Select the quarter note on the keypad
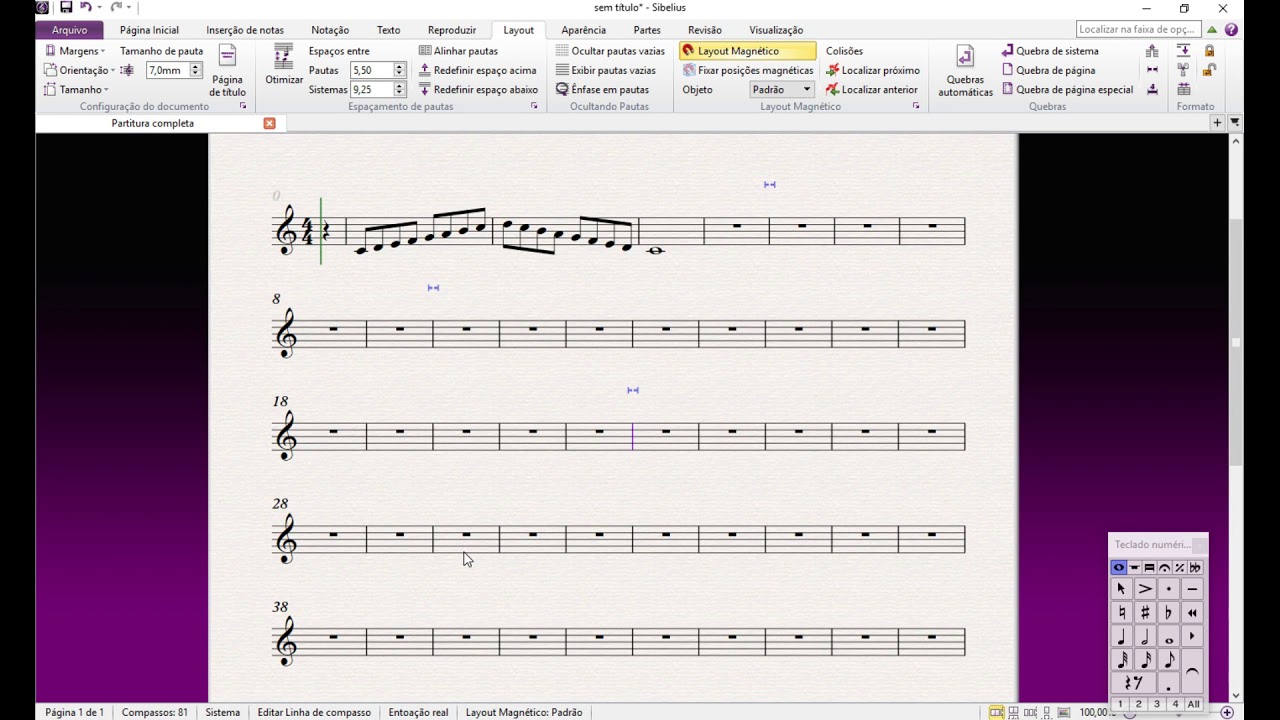Screen dimensions: 1280x720 (x=1121, y=637)
